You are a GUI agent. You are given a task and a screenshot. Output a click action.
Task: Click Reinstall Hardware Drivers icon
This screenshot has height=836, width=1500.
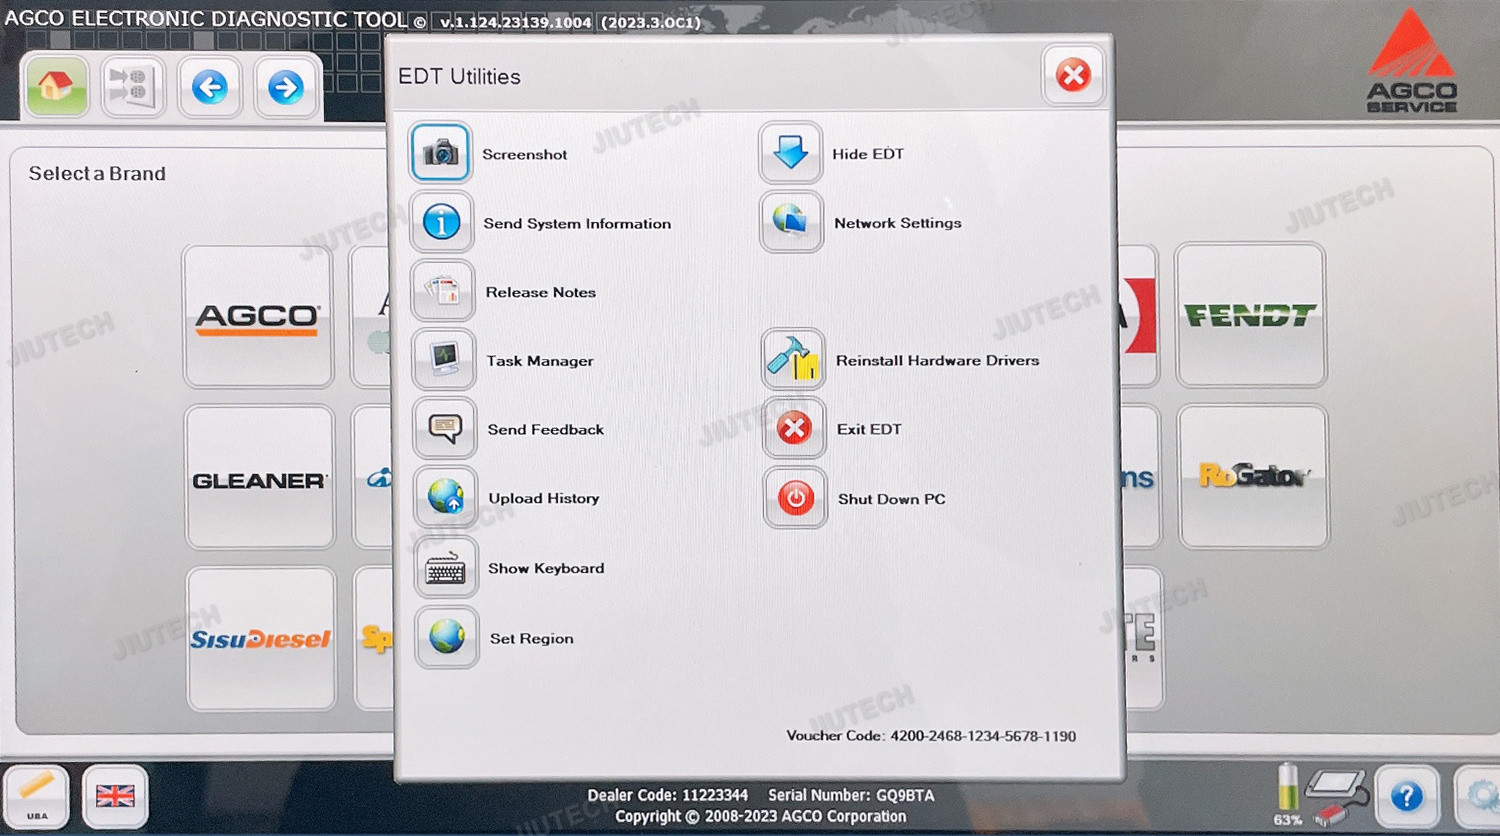[793, 360]
